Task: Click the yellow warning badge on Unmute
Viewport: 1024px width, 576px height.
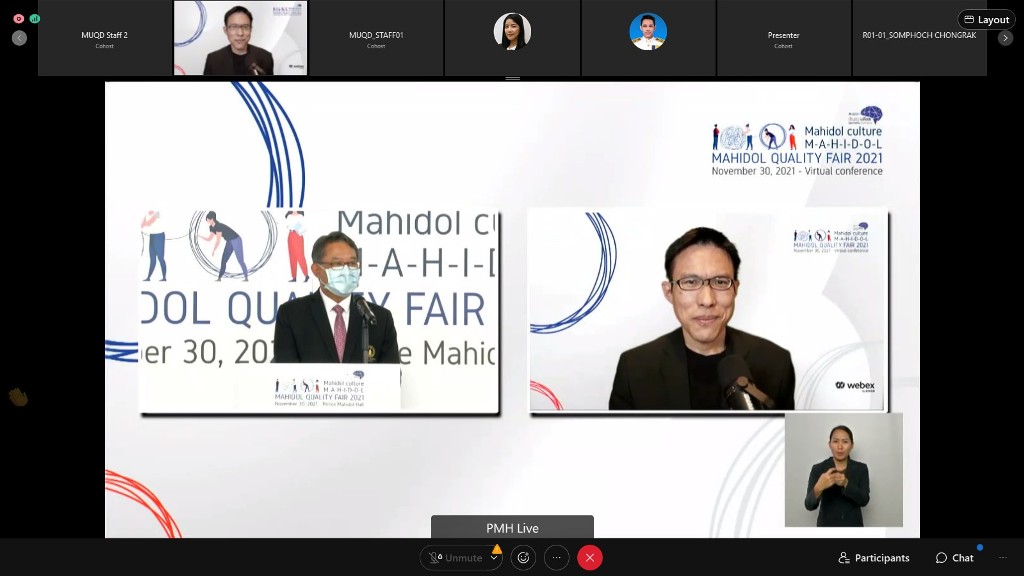Action: pyautogui.click(x=497, y=549)
